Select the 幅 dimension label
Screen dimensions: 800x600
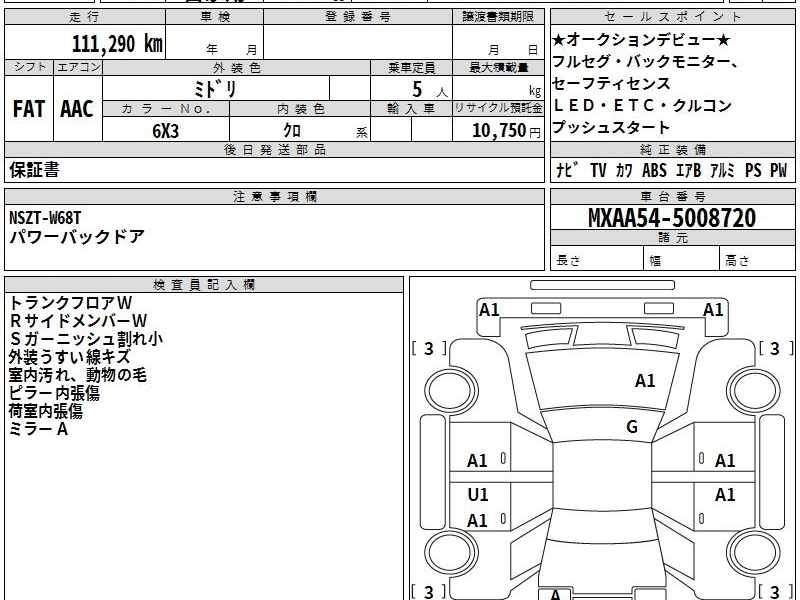[655, 261]
